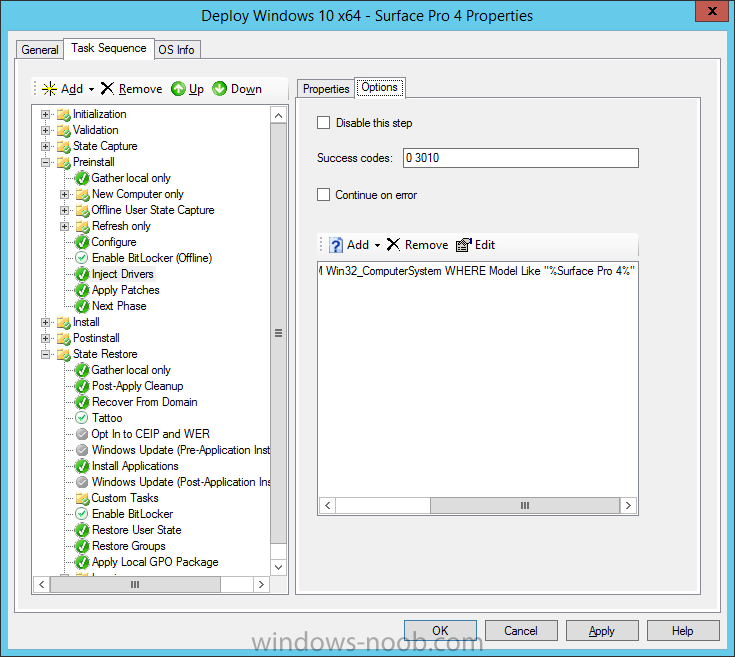This screenshot has width=735, height=657.
Task: Click the Next Phase step icon
Action: tap(82, 306)
